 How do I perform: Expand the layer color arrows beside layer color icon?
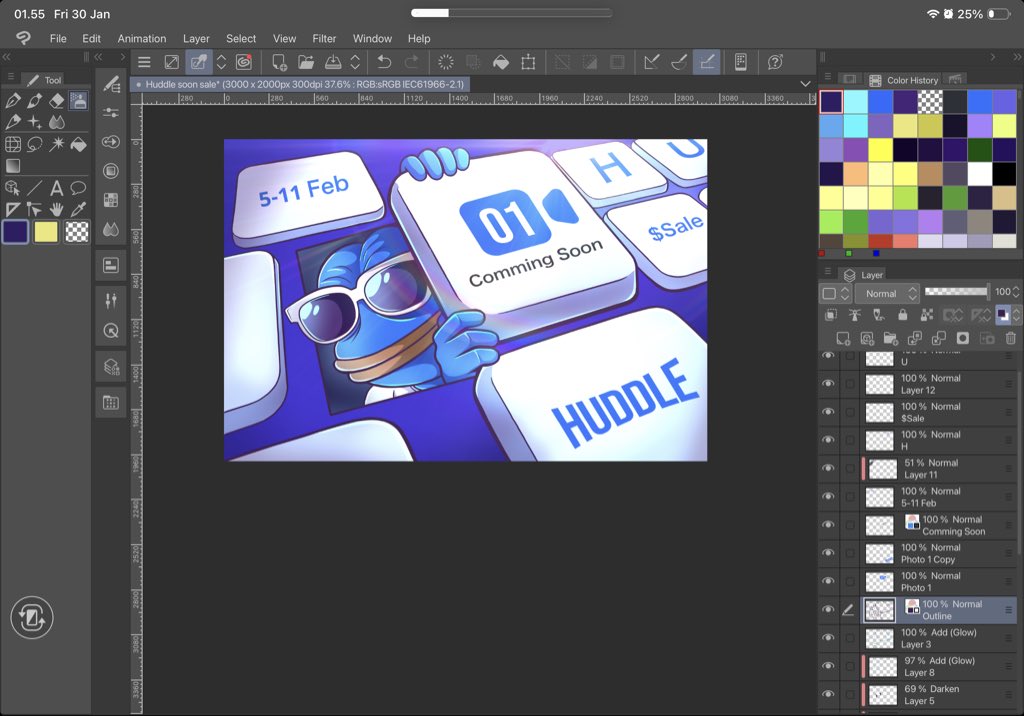pyautogui.click(x=1016, y=315)
